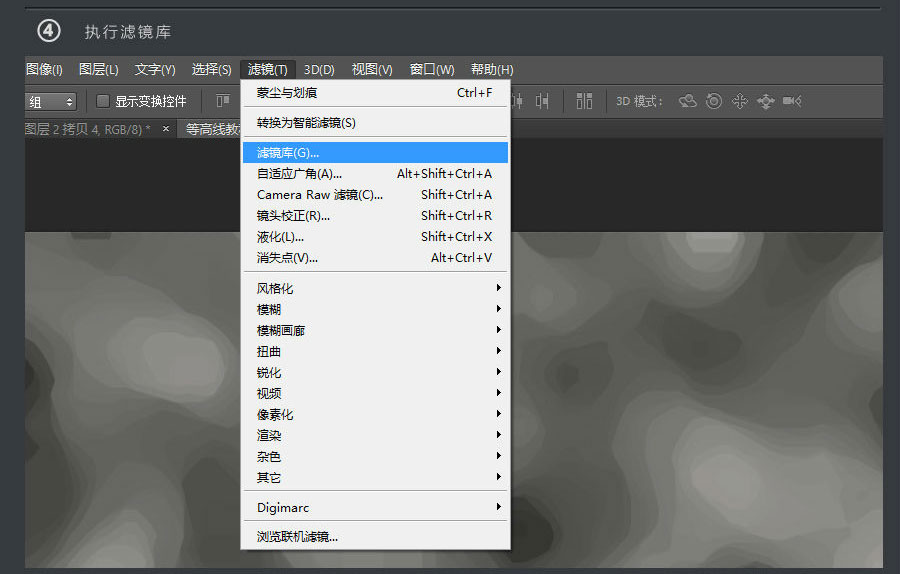
Task: Select 转换为智能滤镜(S) menu item
Action: [375, 122]
